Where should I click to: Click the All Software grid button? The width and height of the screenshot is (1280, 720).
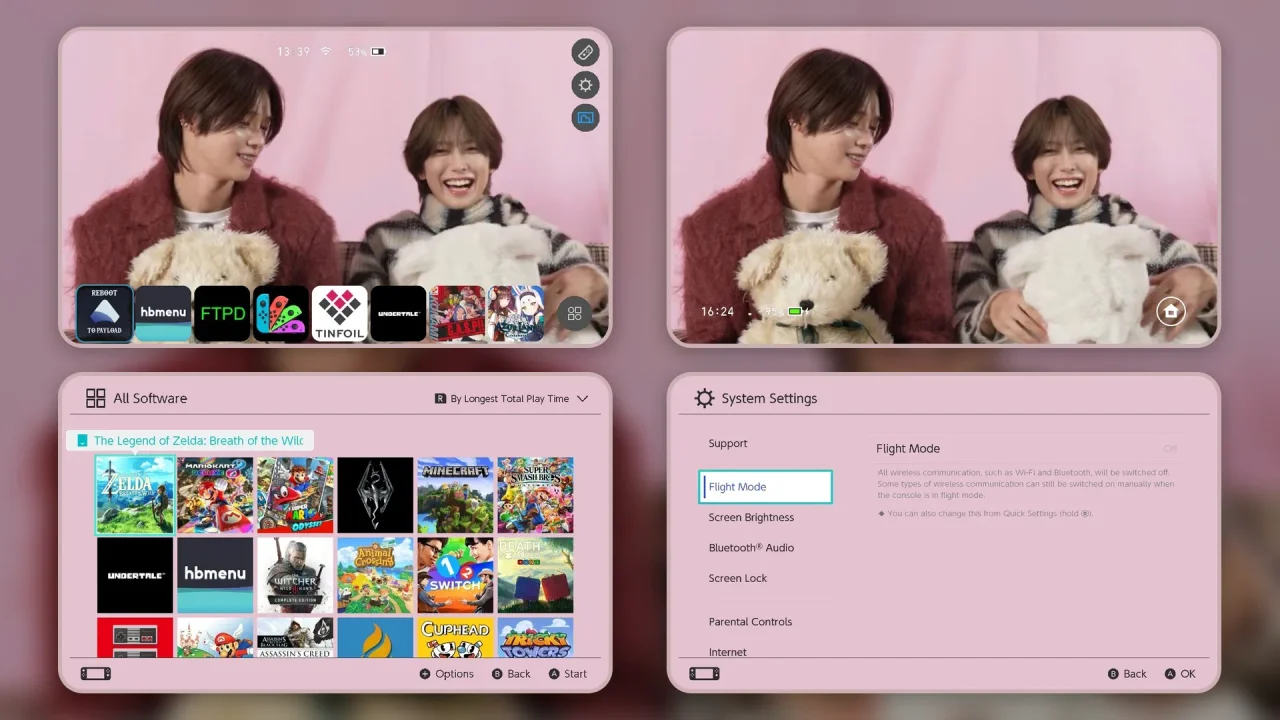click(x=575, y=314)
